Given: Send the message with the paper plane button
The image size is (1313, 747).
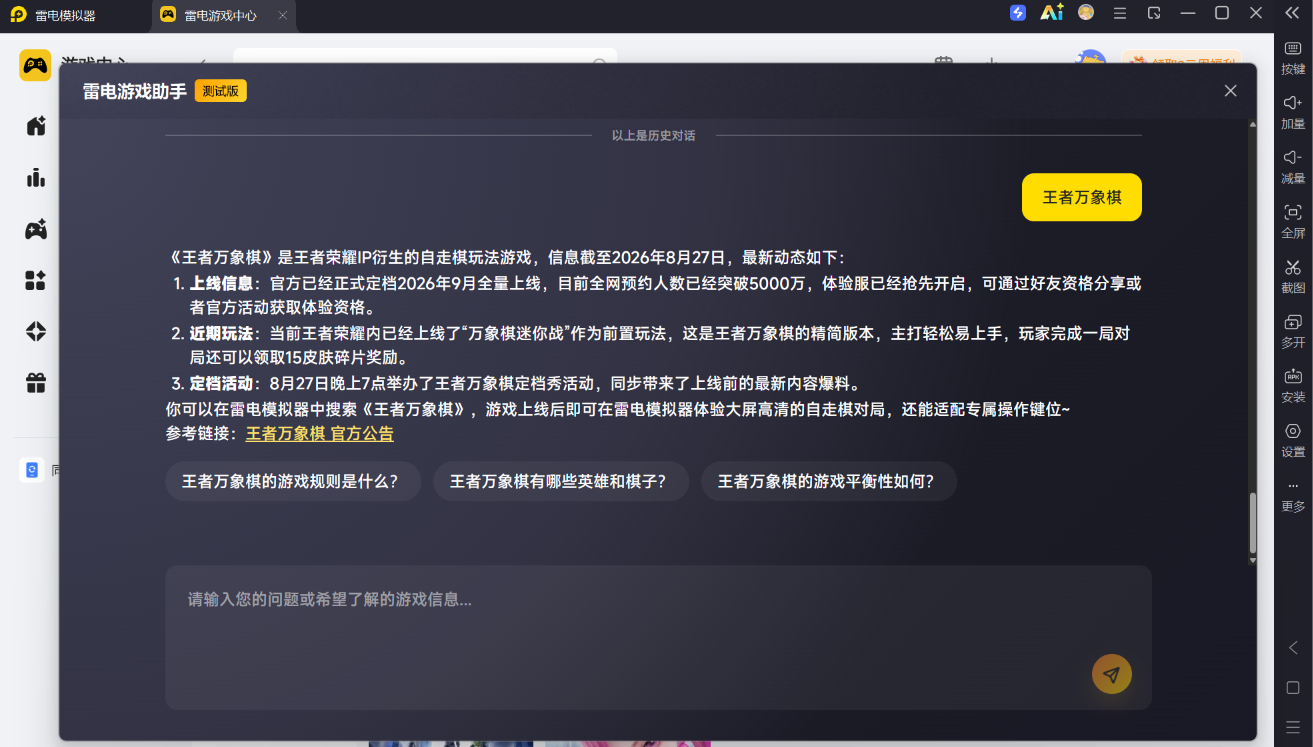Looking at the screenshot, I should 1112,674.
